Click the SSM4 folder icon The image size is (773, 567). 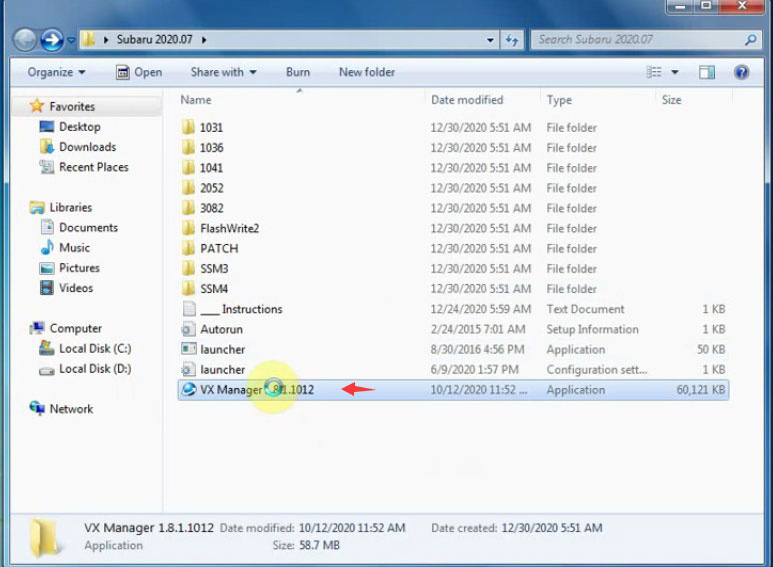[x=188, y=289]
